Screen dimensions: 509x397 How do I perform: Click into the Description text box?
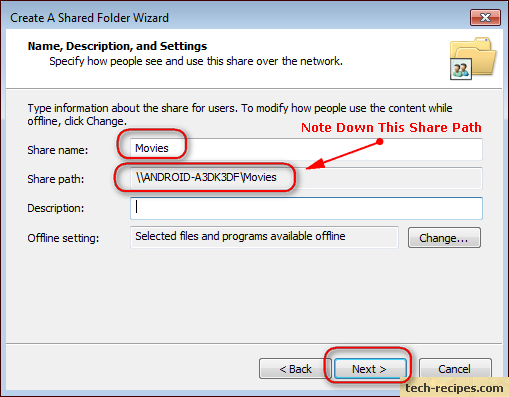pos(306,208)
